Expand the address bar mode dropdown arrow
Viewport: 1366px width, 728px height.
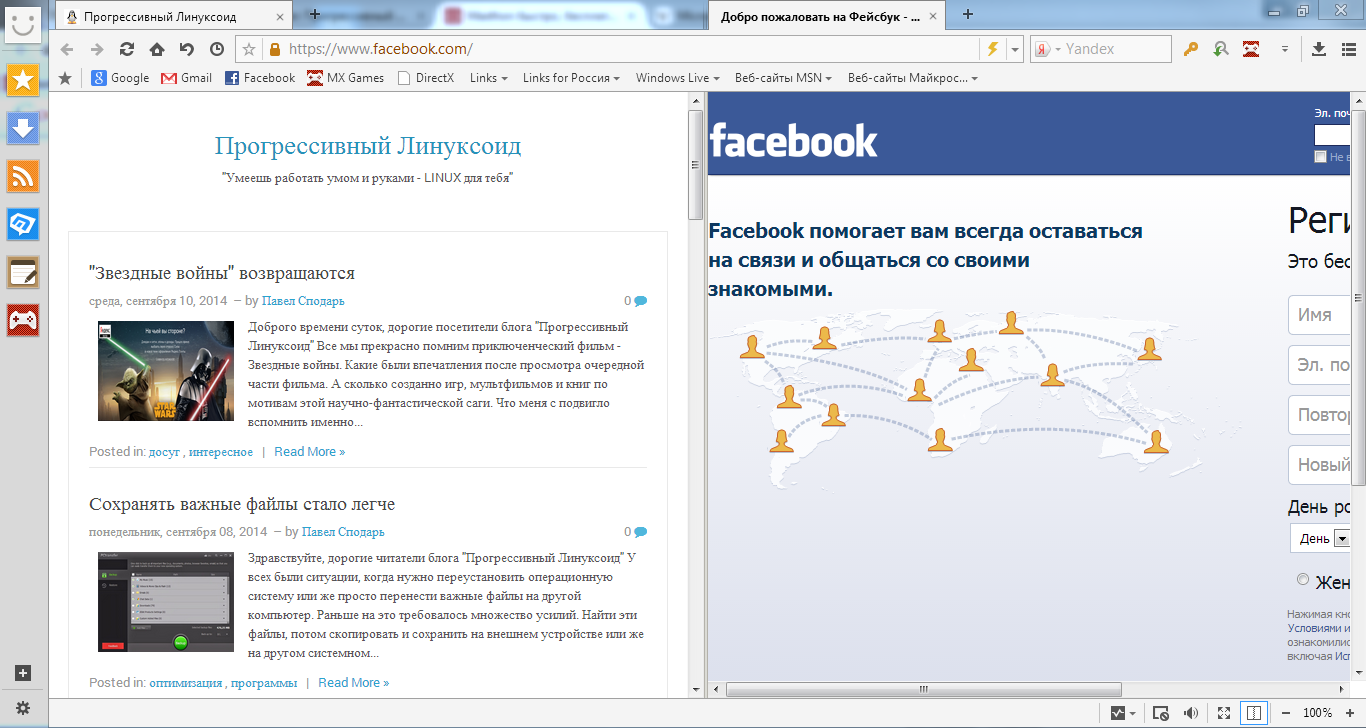click(1015, 49)
